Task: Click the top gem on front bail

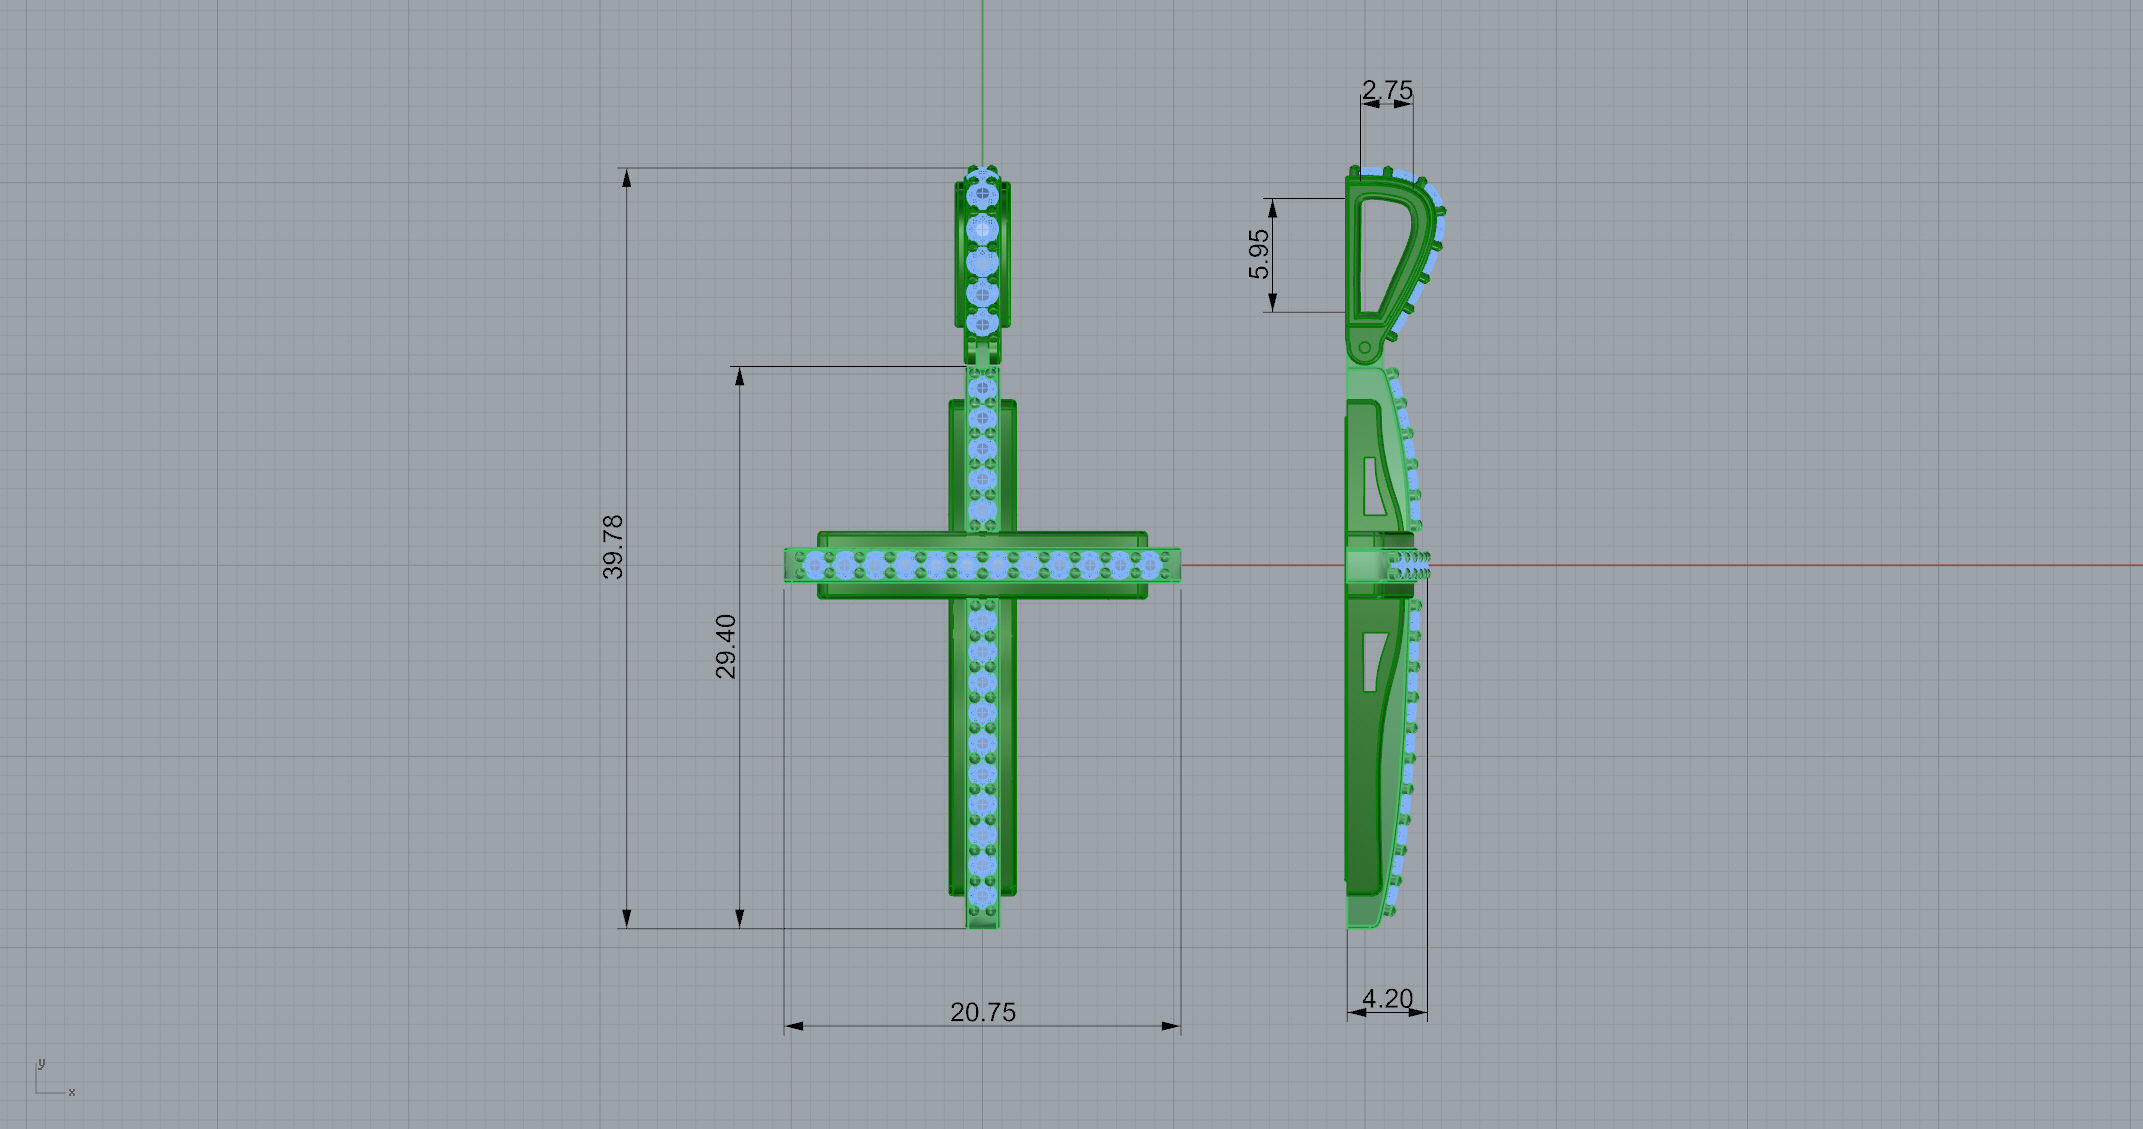Action: coord(983,193)
